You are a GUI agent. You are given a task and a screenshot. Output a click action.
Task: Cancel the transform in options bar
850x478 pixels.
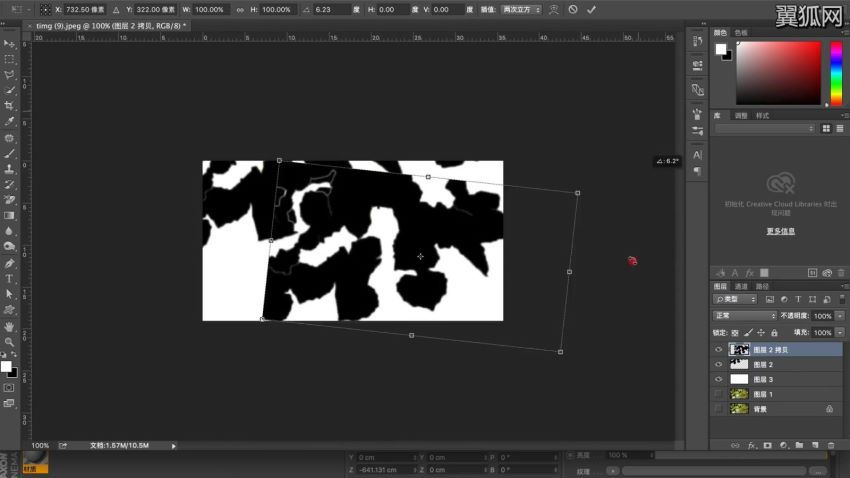click(573, 9)
